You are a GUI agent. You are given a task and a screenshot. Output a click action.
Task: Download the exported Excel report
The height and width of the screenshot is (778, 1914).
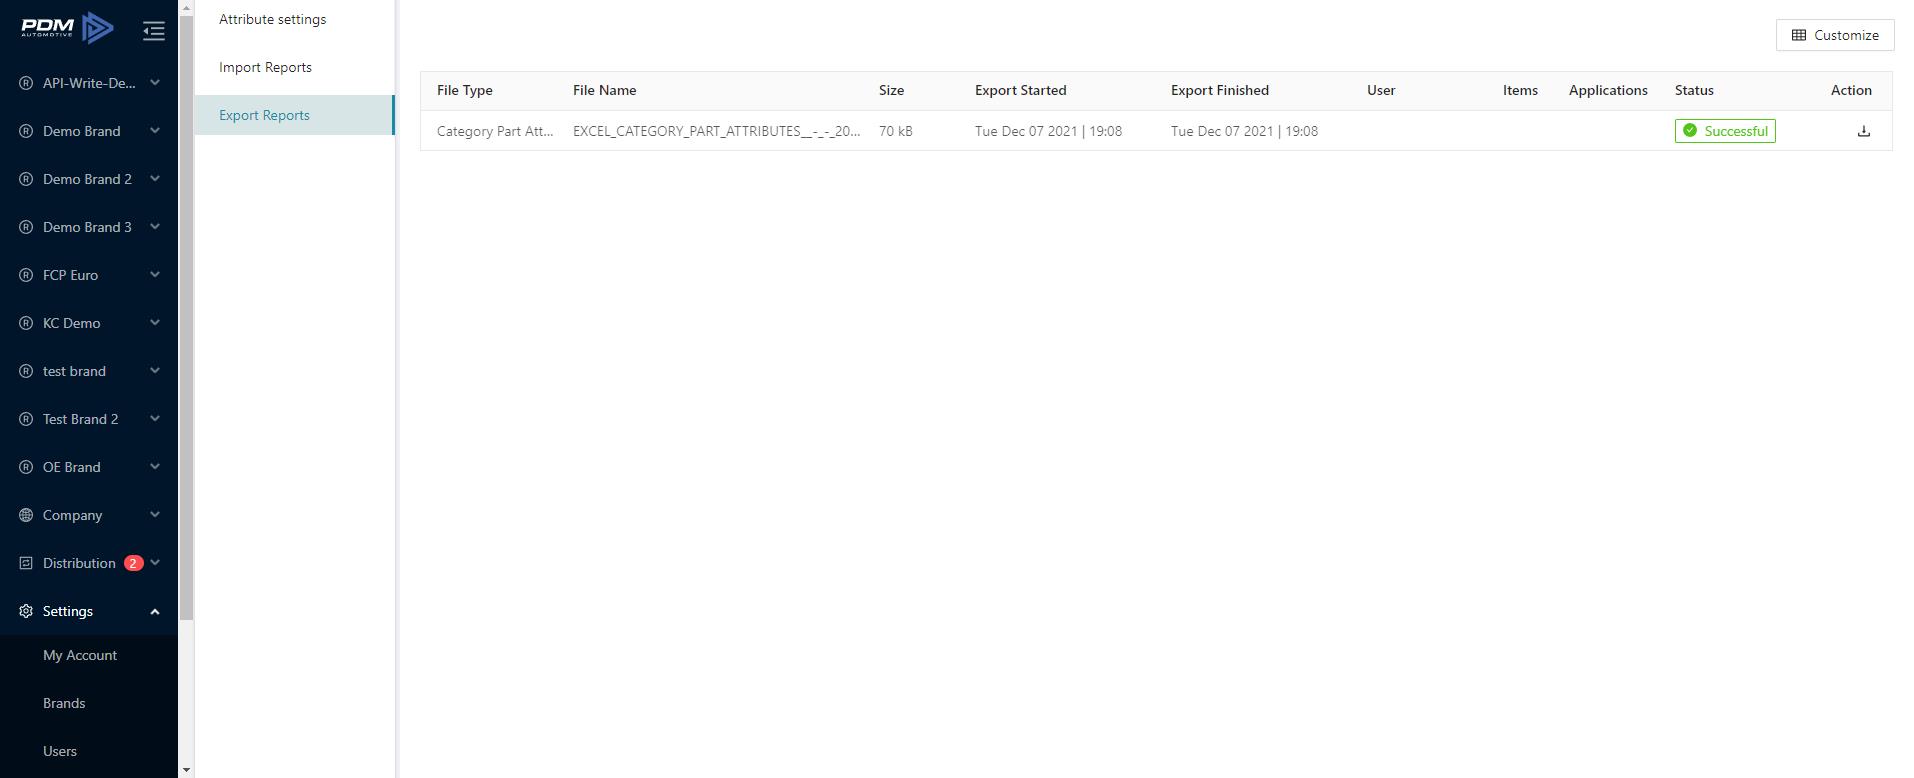[1863, 131]
